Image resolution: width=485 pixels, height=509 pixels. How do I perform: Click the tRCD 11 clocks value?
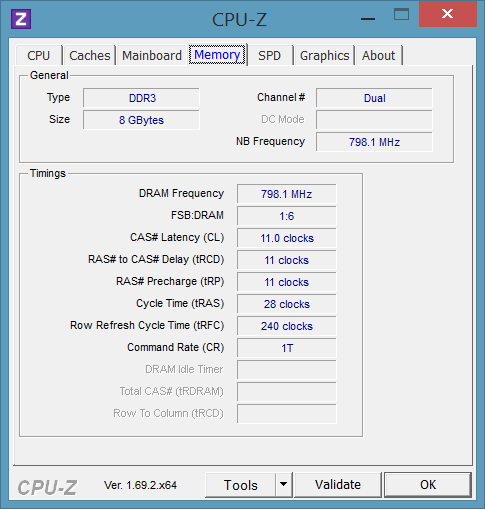287,260
